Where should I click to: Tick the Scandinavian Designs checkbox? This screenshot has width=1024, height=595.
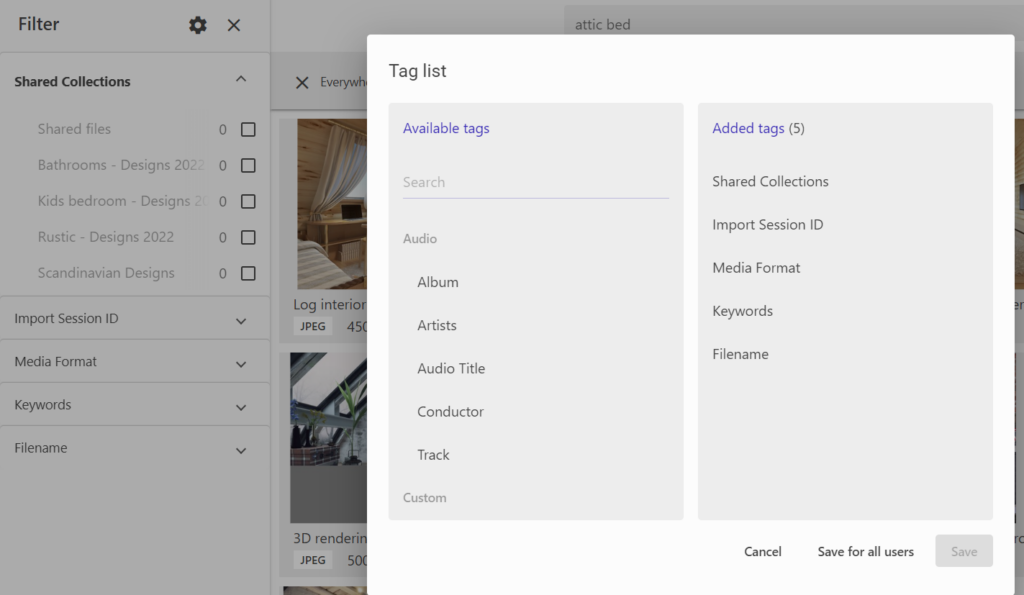[248, 273]
